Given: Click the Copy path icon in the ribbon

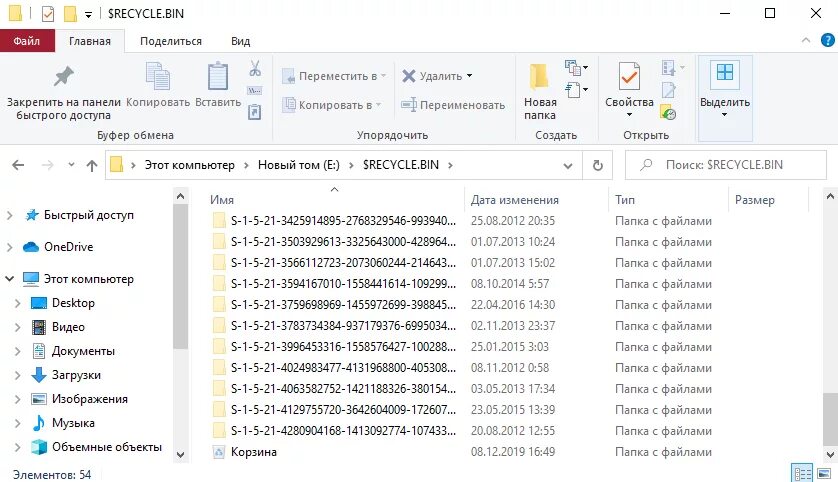Looking at the screenshot, I should pos(254,90).
